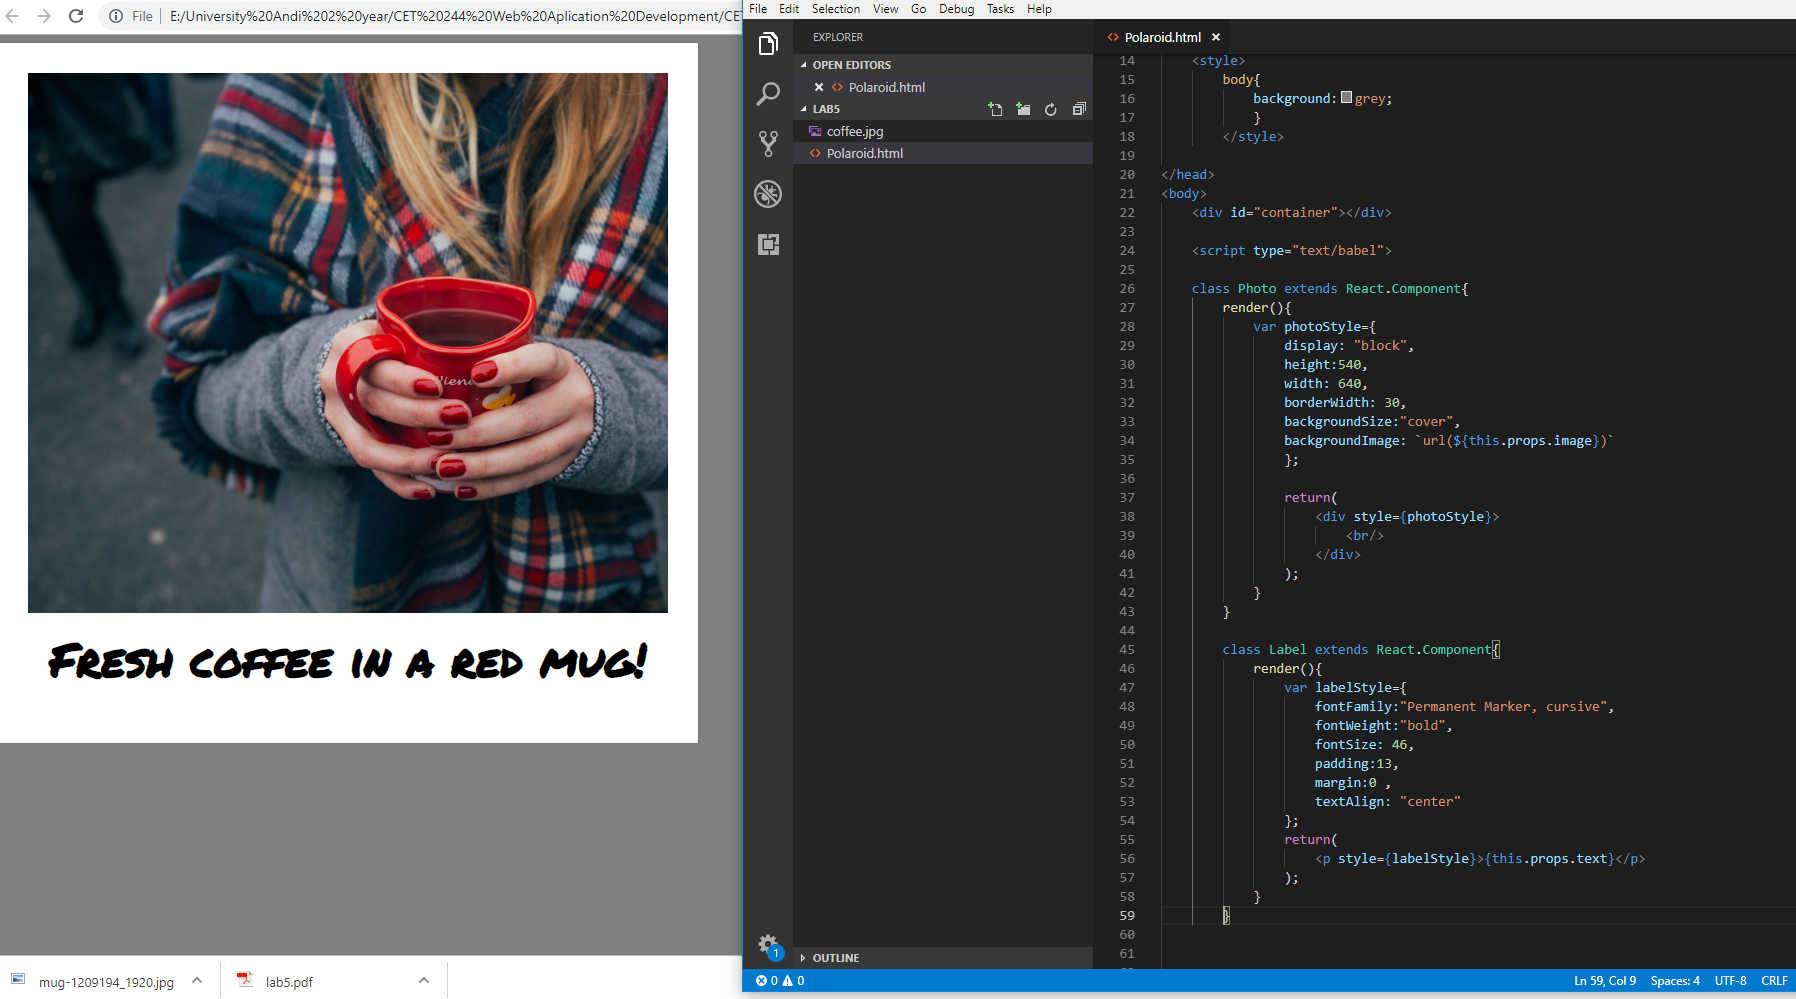Refresh the LAB5 explorer folder
Screen dimensions: 1796x999
tap(1051, 109)
